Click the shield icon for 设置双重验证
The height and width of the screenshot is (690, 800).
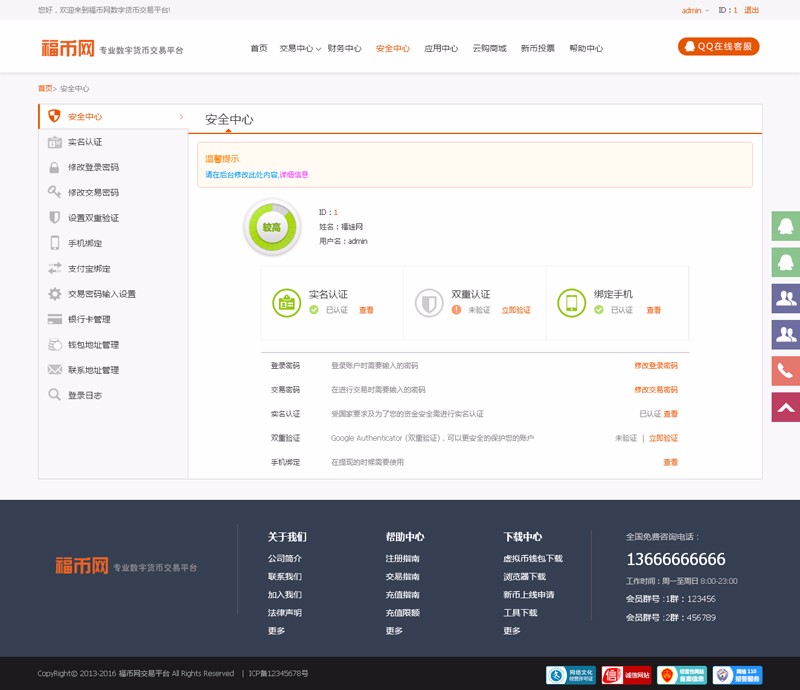pos(55,217)
